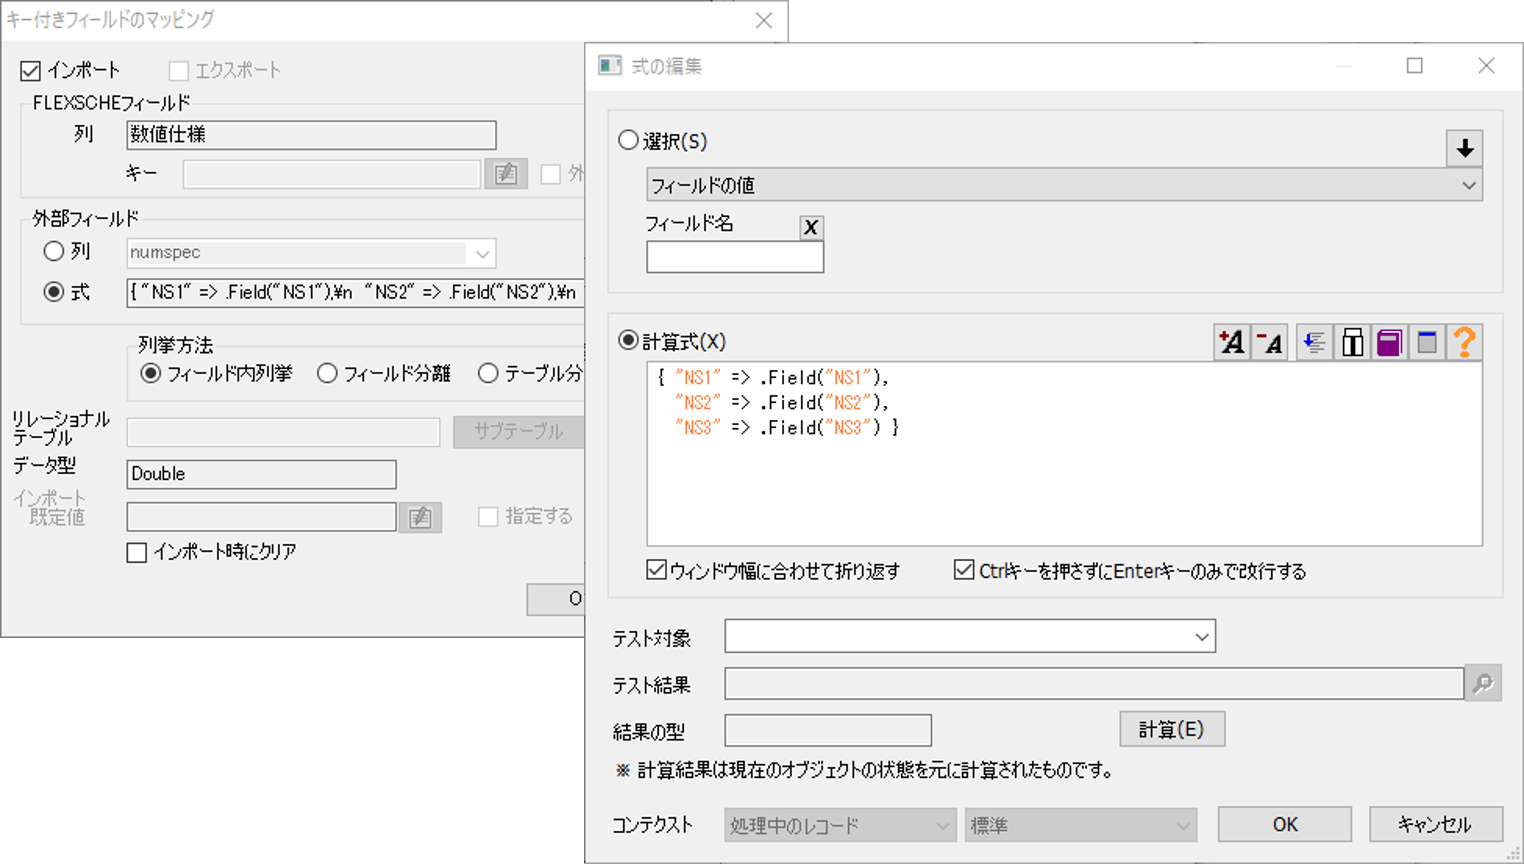The width and height of the screenshot is (1524, 864).
Task: Toggle ウィンドウ幅に合わせて折り返す checkbox
Action: [x=657, y=571]
